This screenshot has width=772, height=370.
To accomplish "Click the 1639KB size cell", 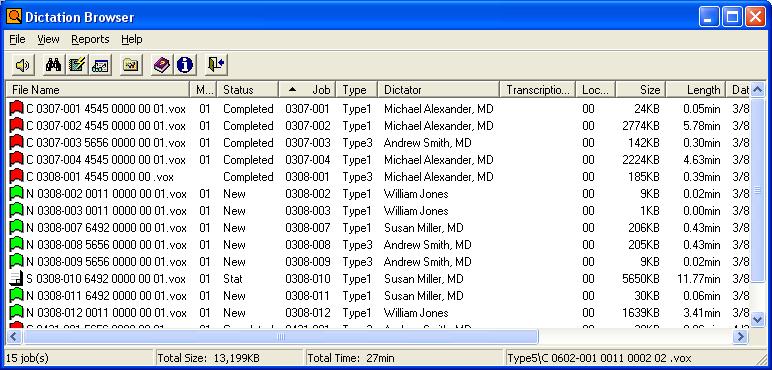I will coord(641,312).
